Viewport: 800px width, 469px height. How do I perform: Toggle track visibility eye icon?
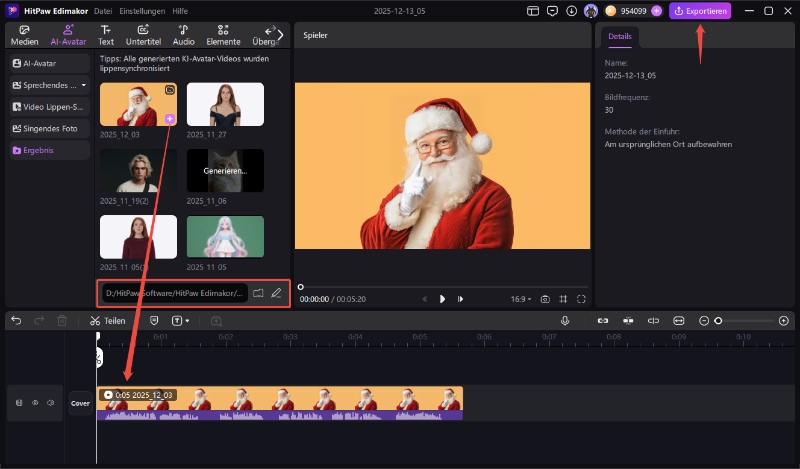35,403
